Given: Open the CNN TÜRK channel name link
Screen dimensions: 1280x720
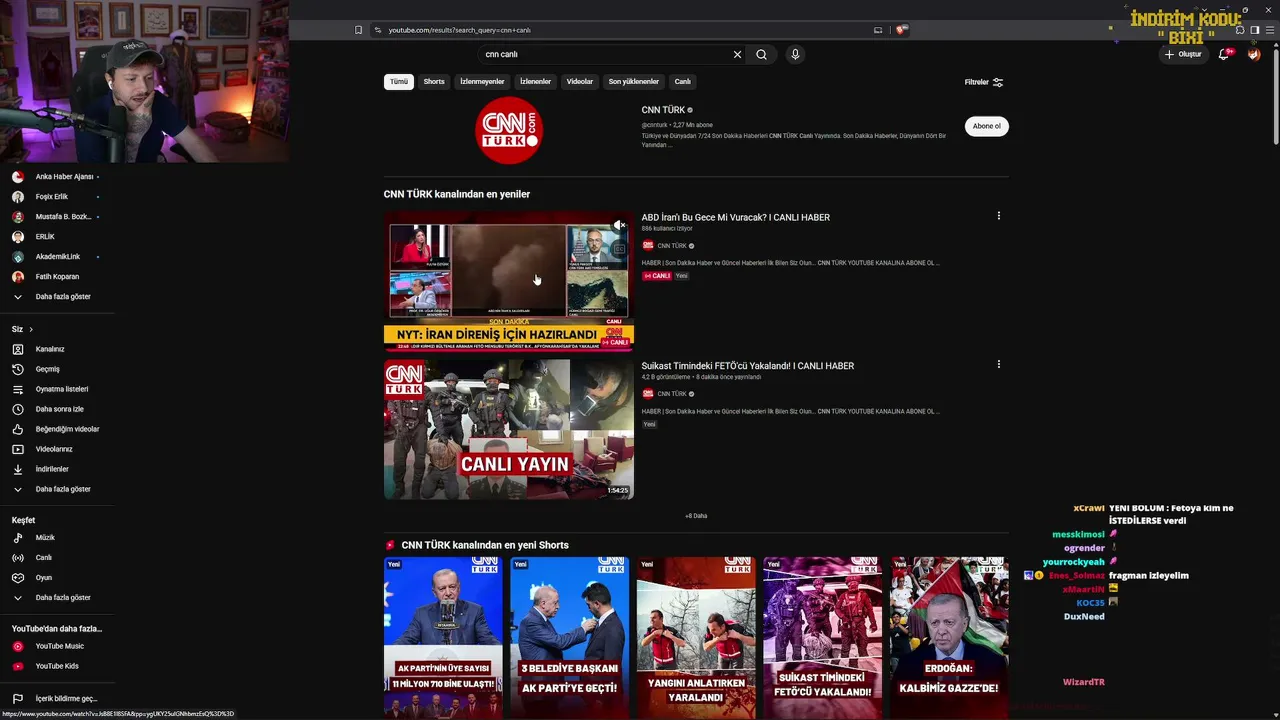Looking at the screenshot, I should click(x=663, y=110).
